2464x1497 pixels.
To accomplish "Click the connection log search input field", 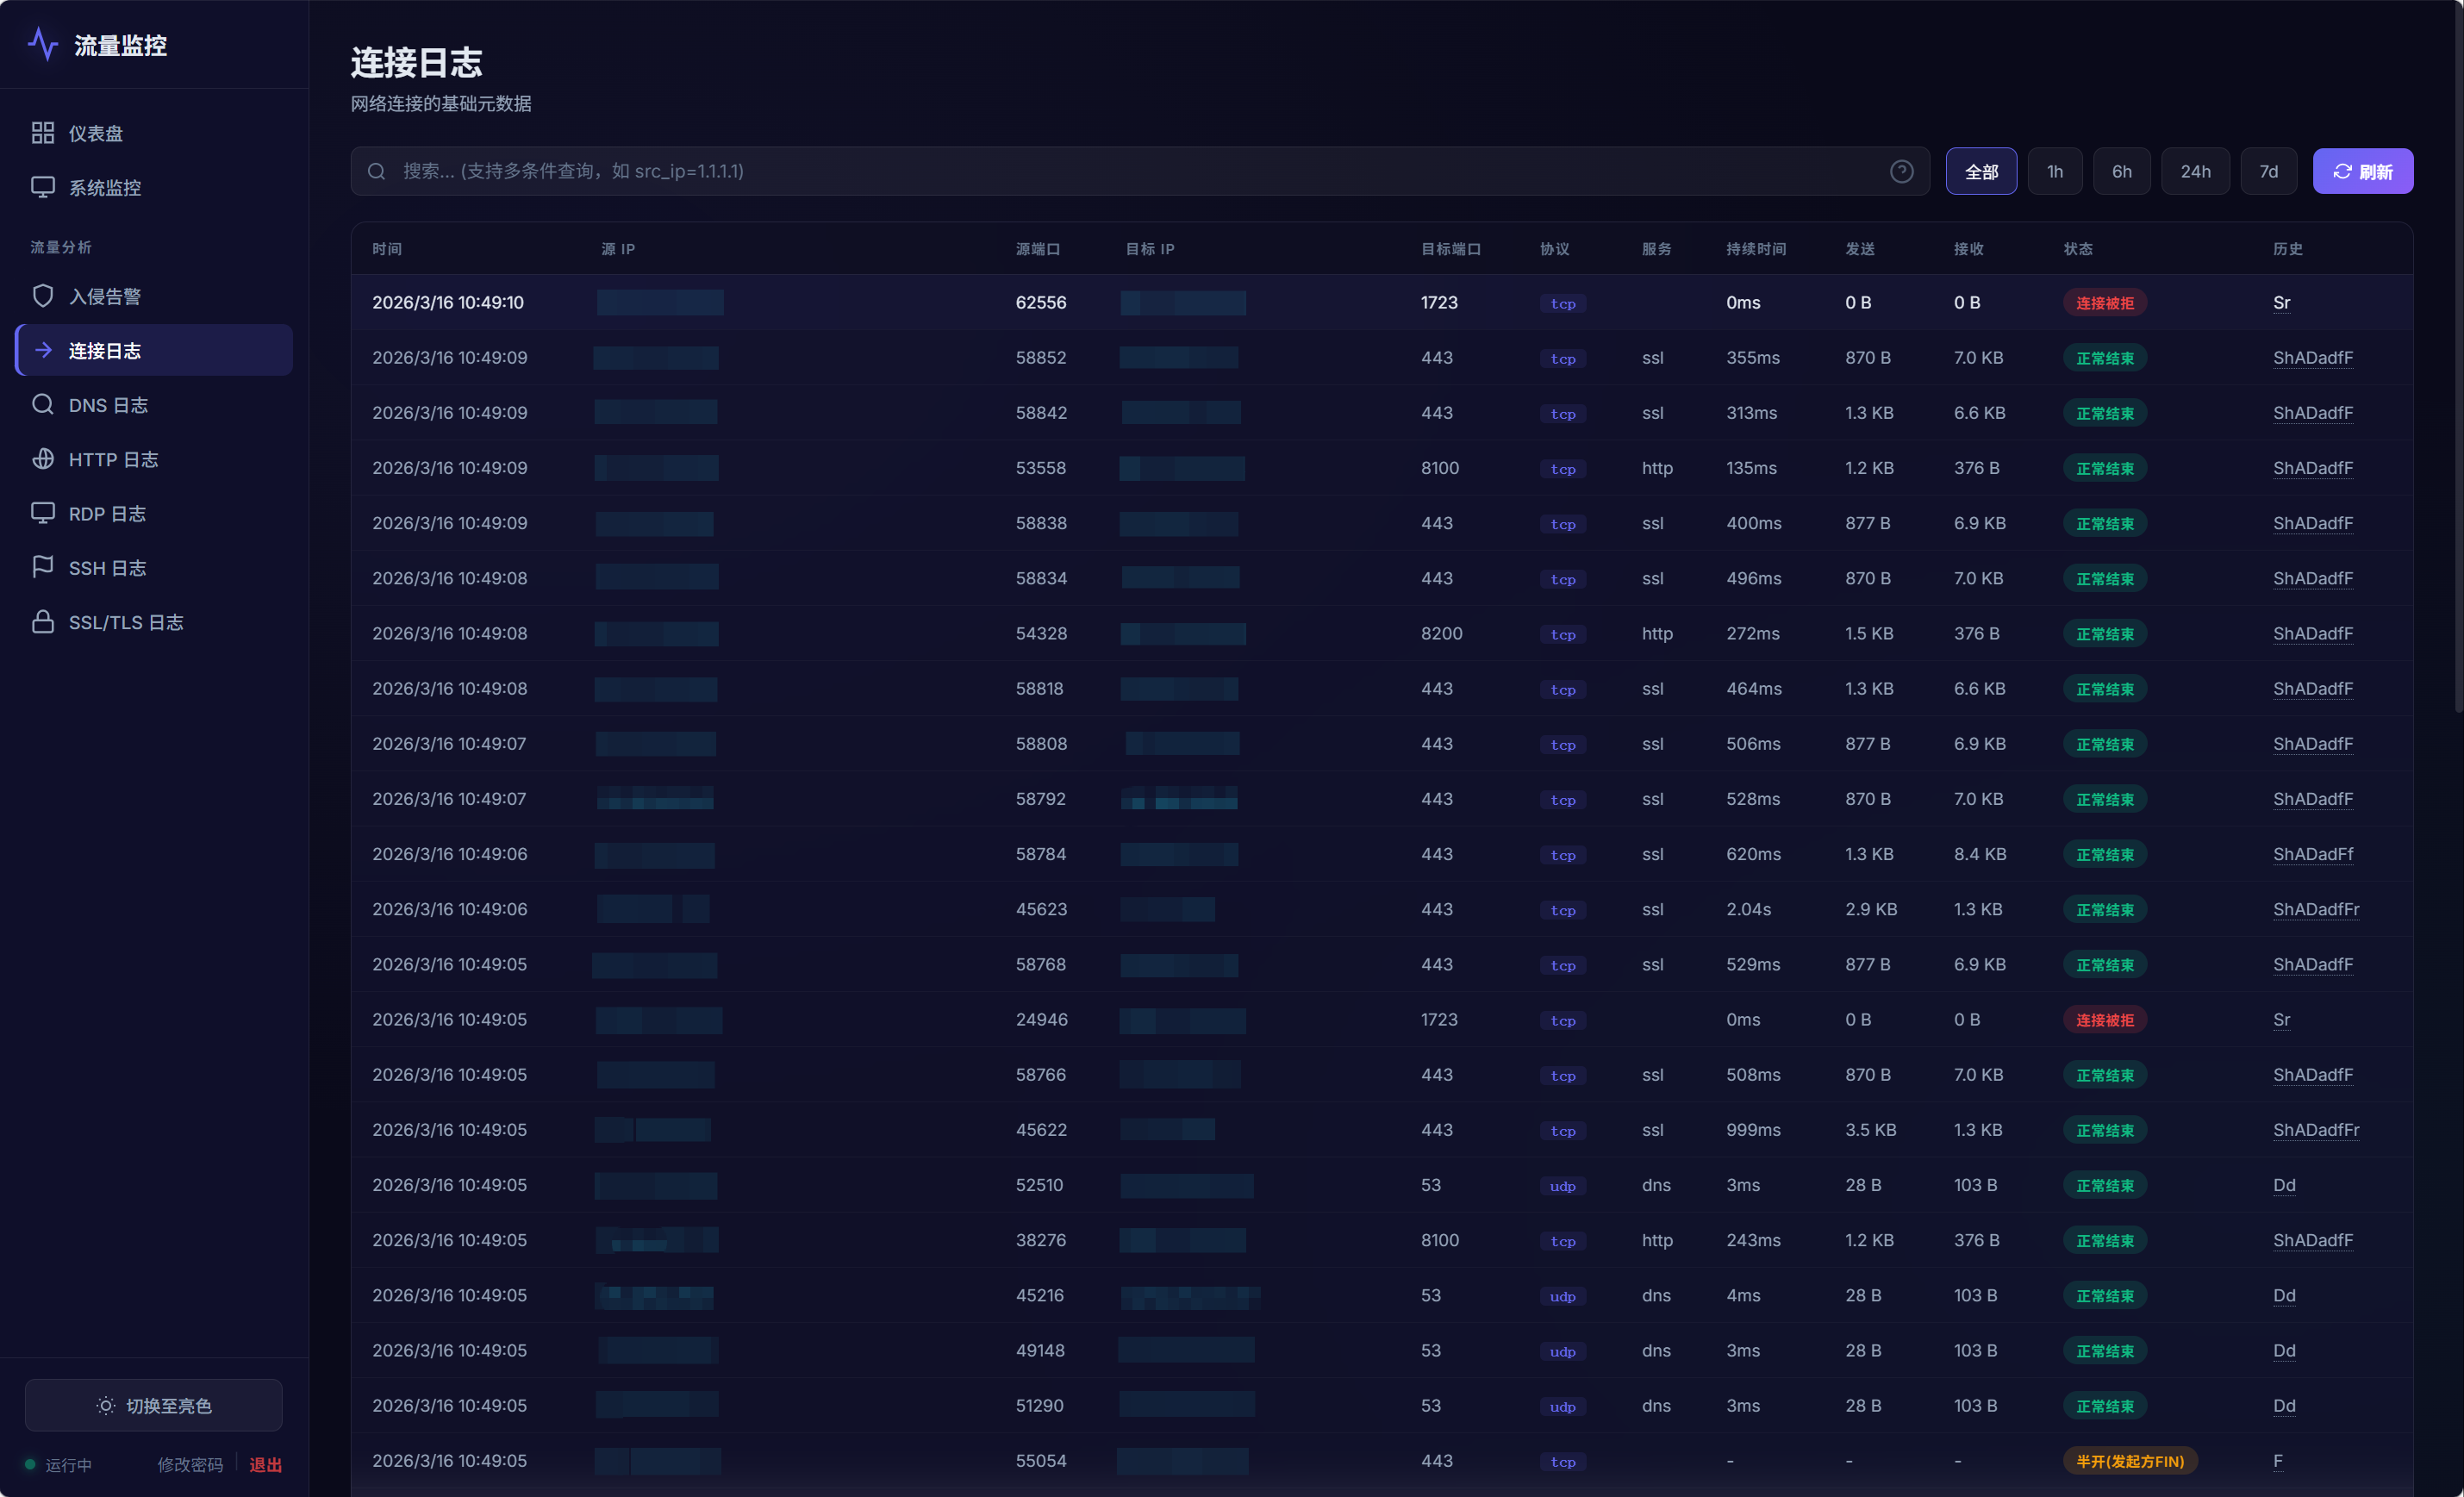I will (x=1140, y=171).
